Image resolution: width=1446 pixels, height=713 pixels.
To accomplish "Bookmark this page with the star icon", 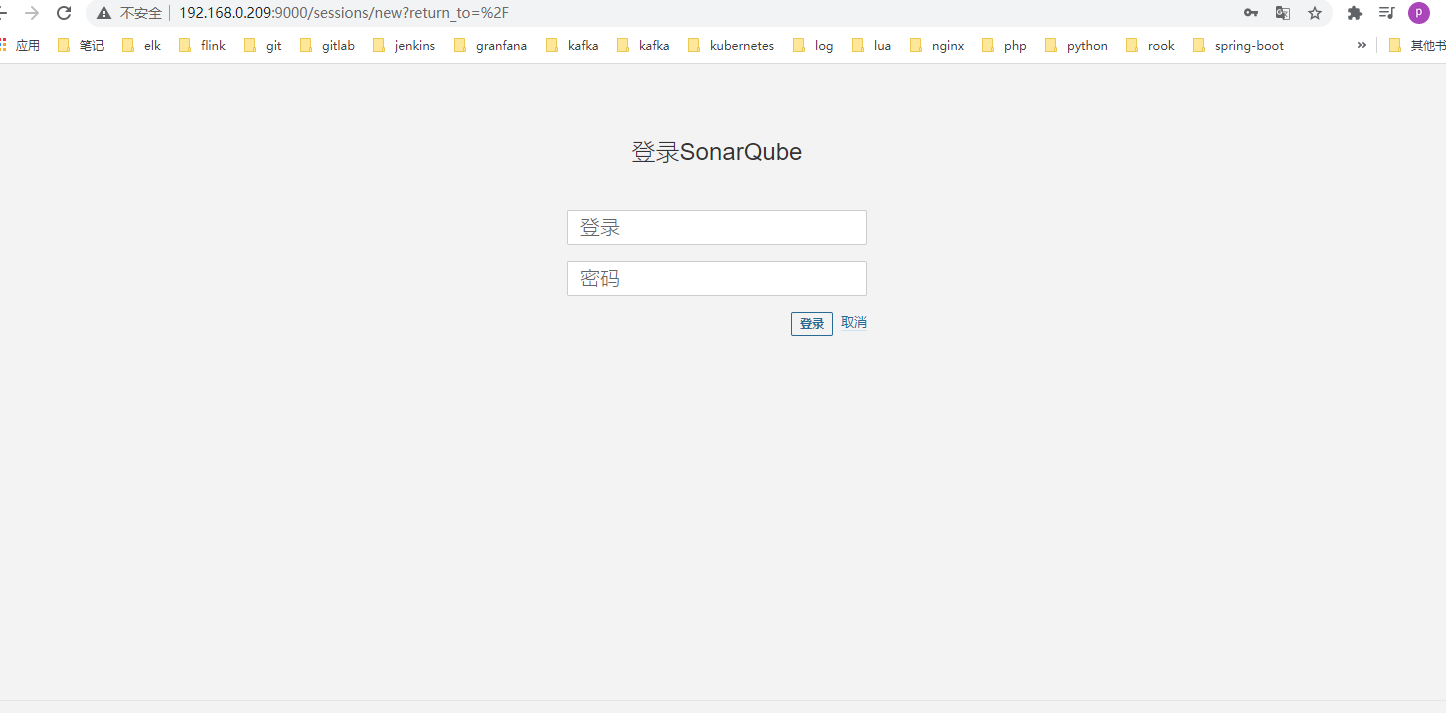I will (1315, 13).
